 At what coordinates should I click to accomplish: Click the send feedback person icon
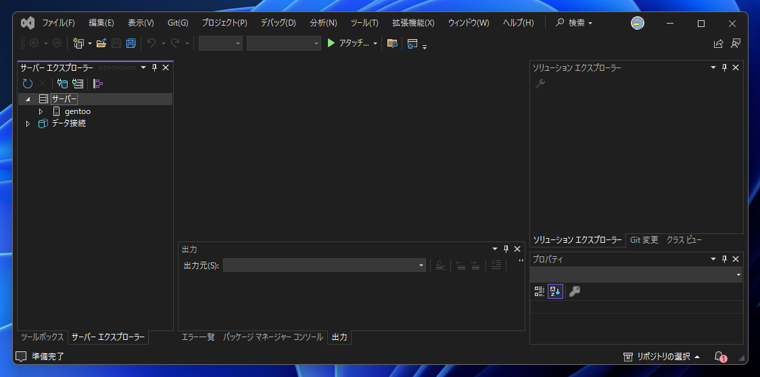coord(735,43)
